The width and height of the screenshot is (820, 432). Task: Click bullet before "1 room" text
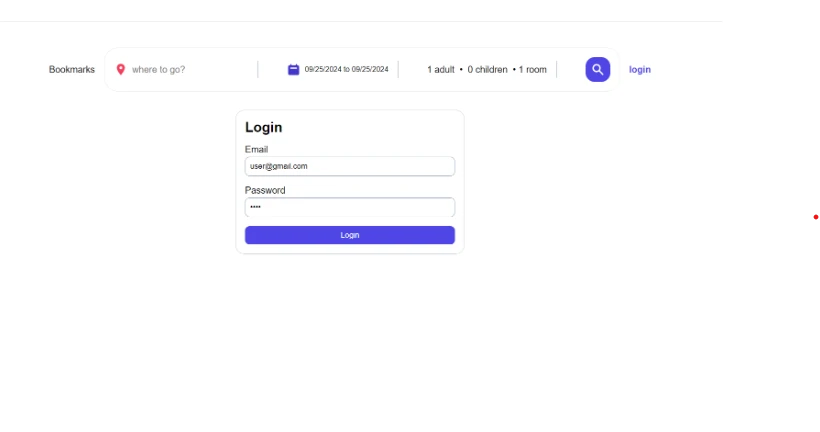point(514,70)
